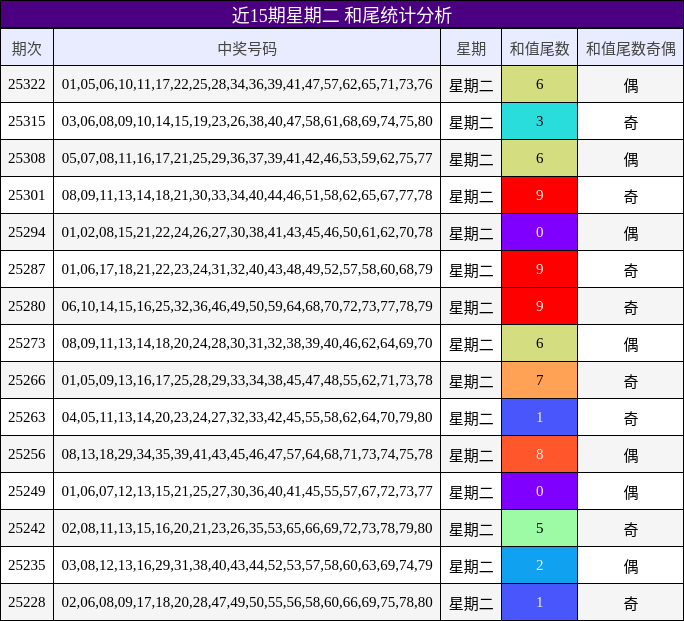Click the 奇 parity cell for issue 25228
Screen dimensions: 684x621
click(630, 602)
